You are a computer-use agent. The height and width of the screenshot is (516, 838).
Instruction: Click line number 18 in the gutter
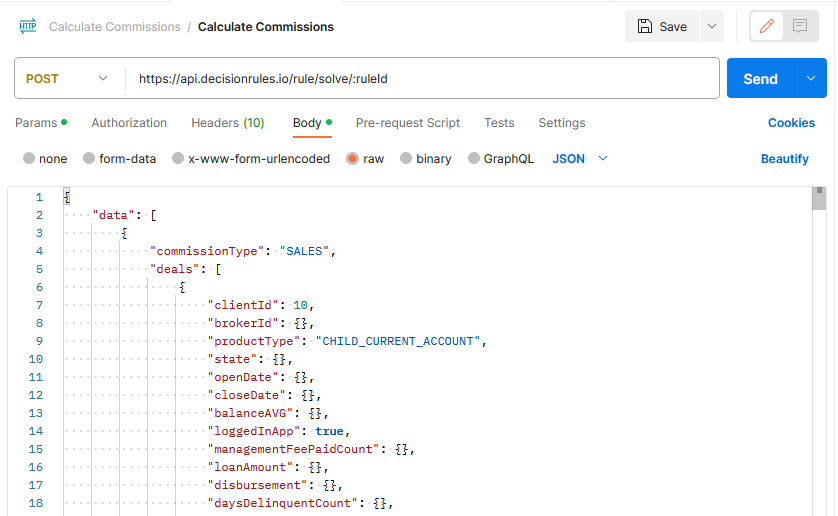tap(36, 503)
